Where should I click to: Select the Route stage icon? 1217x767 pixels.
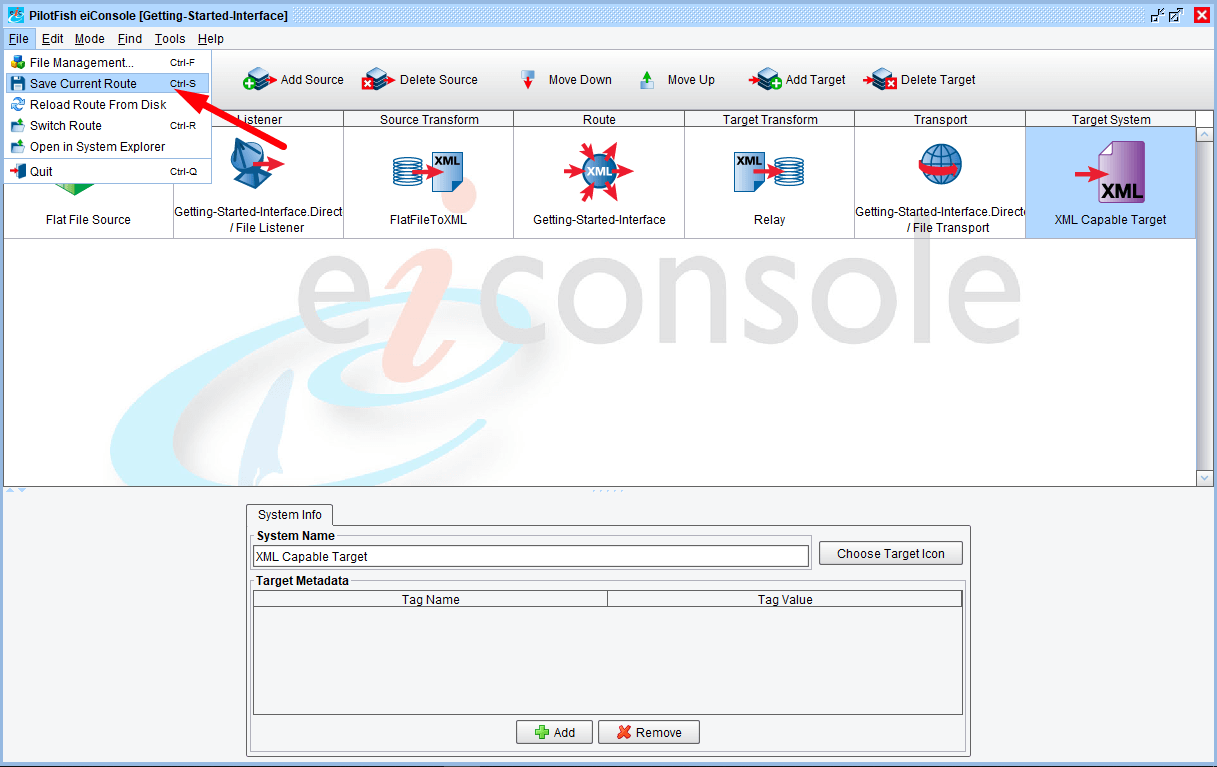point(599,172)
